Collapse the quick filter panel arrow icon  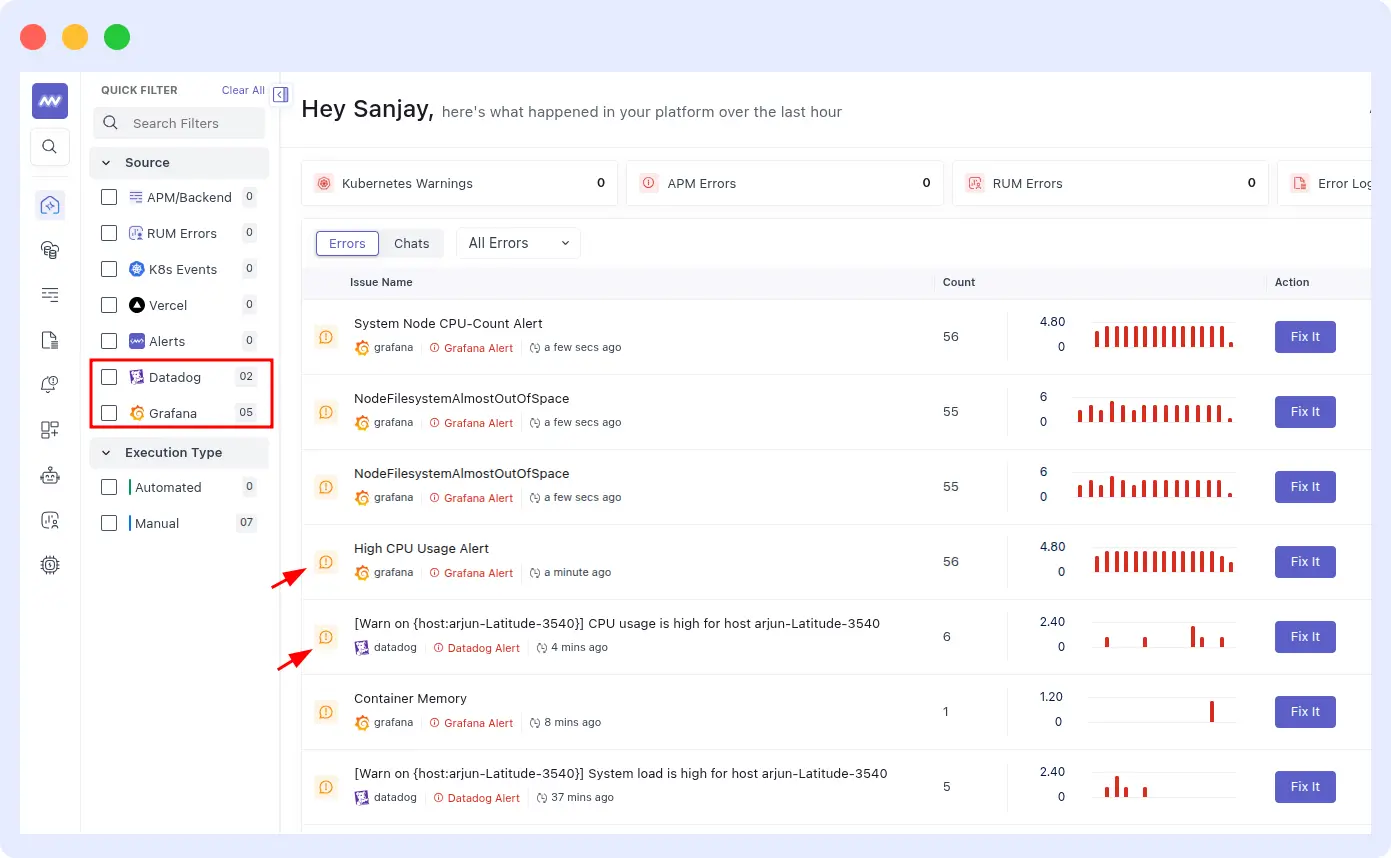tap(281, 94)
